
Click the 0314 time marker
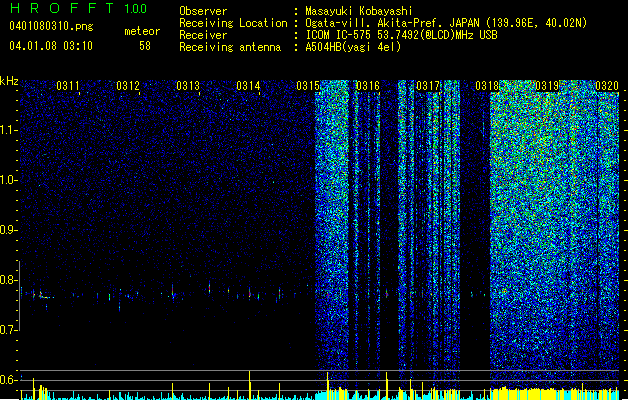[248, 86]
